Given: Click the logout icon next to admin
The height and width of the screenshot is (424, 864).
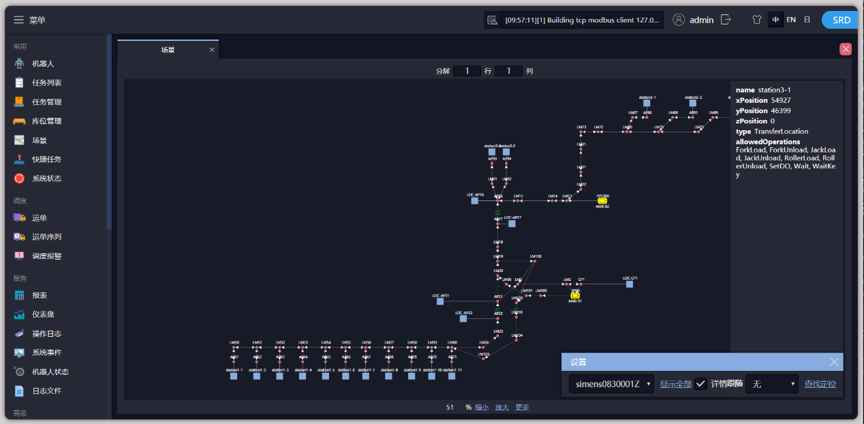Looking at the screenshot, I should [x=726, y=20].
